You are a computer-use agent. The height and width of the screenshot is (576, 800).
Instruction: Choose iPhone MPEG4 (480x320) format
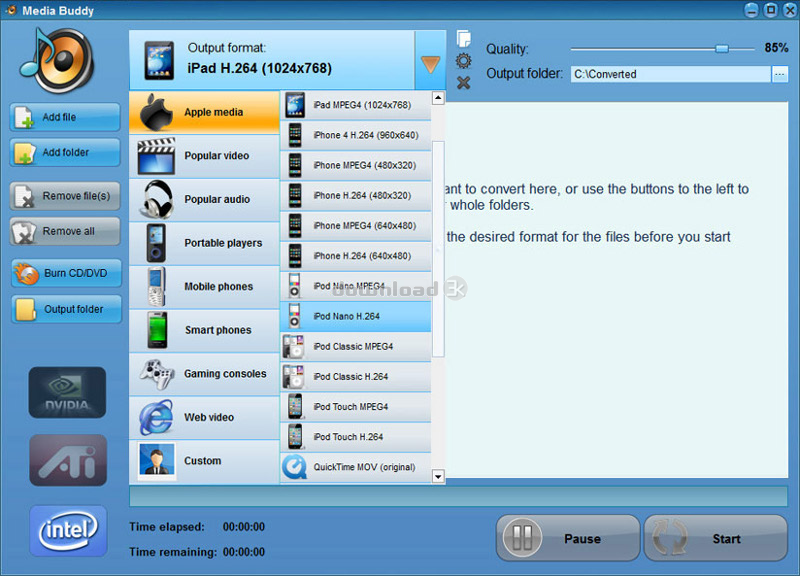pos(356,165)
